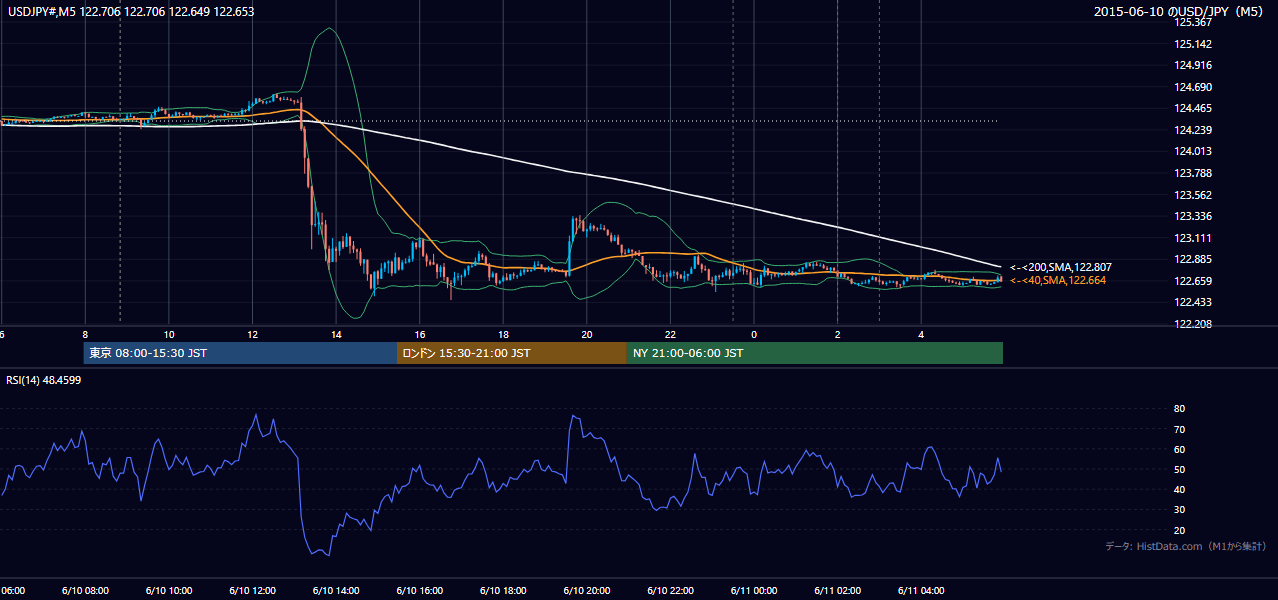Click the RSI(14) 48.4599 indicator label
This screenshot has width=1278, height=600.
point(44,380)
